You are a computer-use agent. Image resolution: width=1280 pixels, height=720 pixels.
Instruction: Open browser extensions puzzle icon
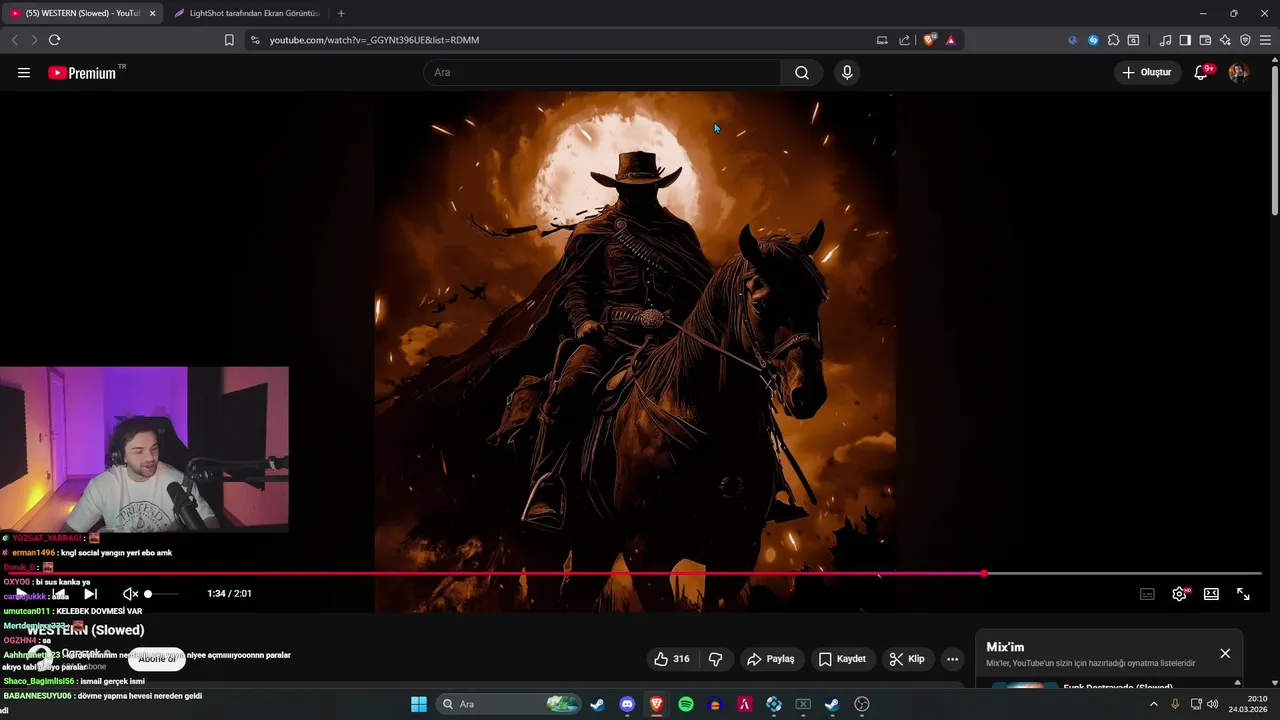pyautogui.click(x=1113, y=40)
